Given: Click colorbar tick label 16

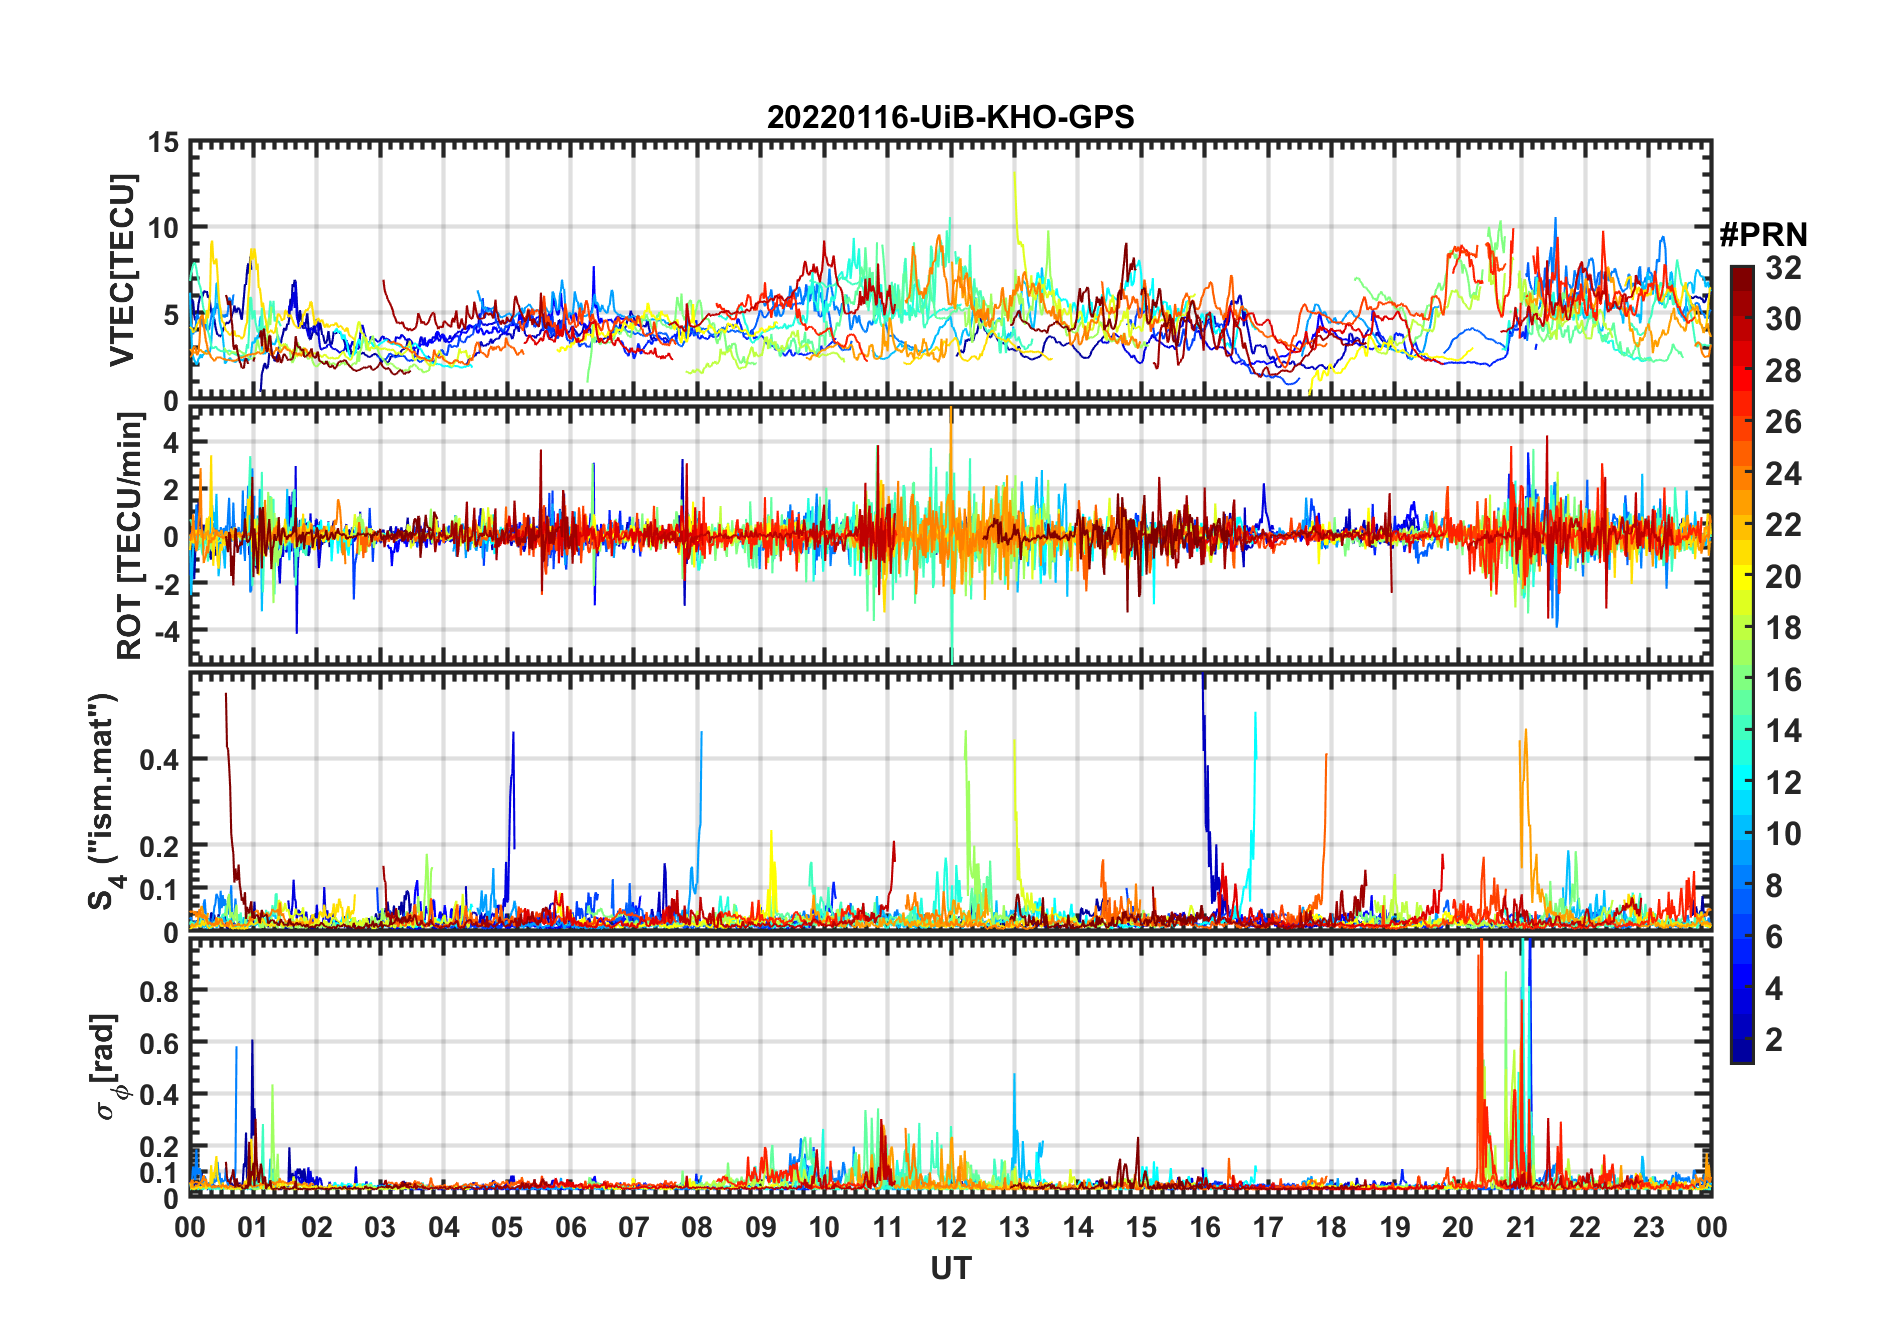Looking at the screenshot, I should point(1783,680).
